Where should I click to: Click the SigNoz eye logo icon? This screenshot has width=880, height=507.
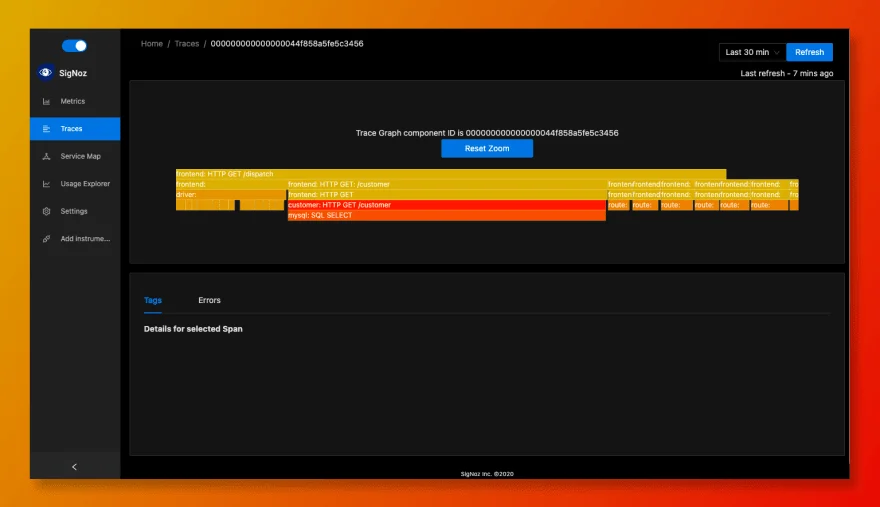pyautogui.click(x=45, y=72)
